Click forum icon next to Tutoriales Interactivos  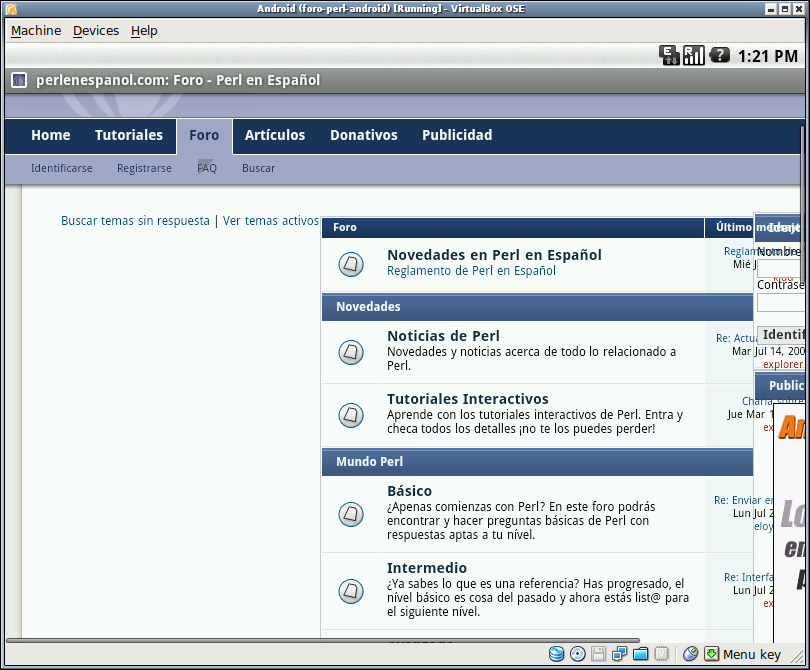pos(351,415)
